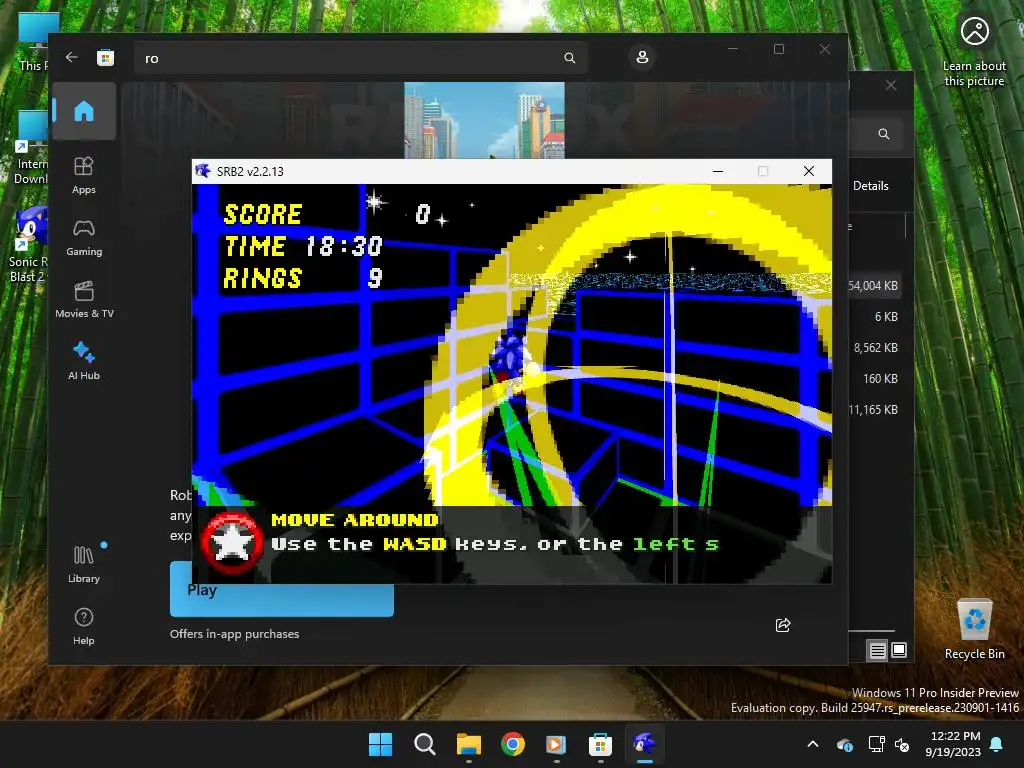Open the Windows Start menu
The image size is (1024, 768).
(380, 744)
